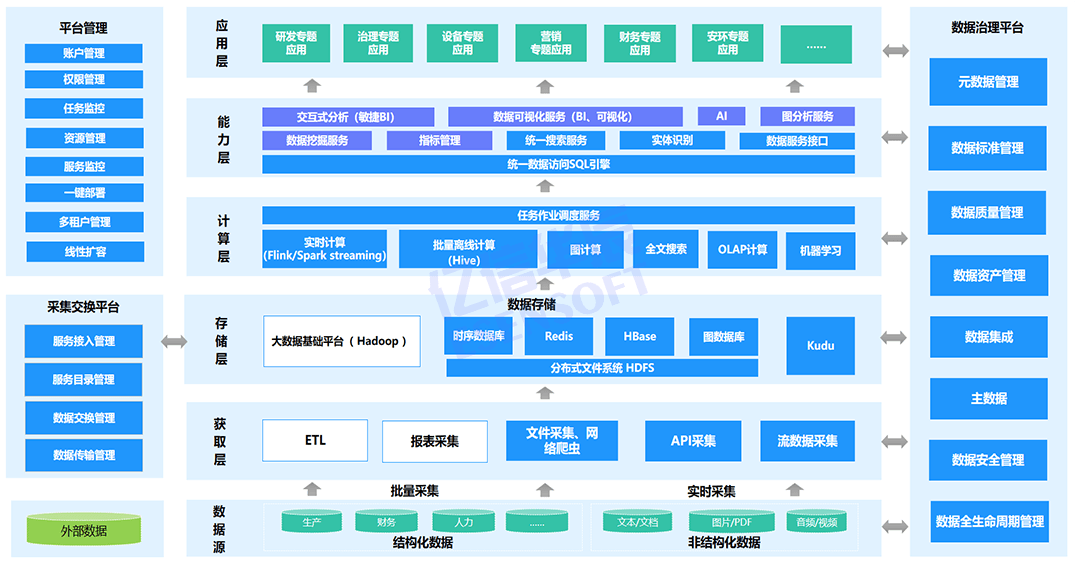
Task: Click the ETL box in 获取层
Action: pos(315,441)
